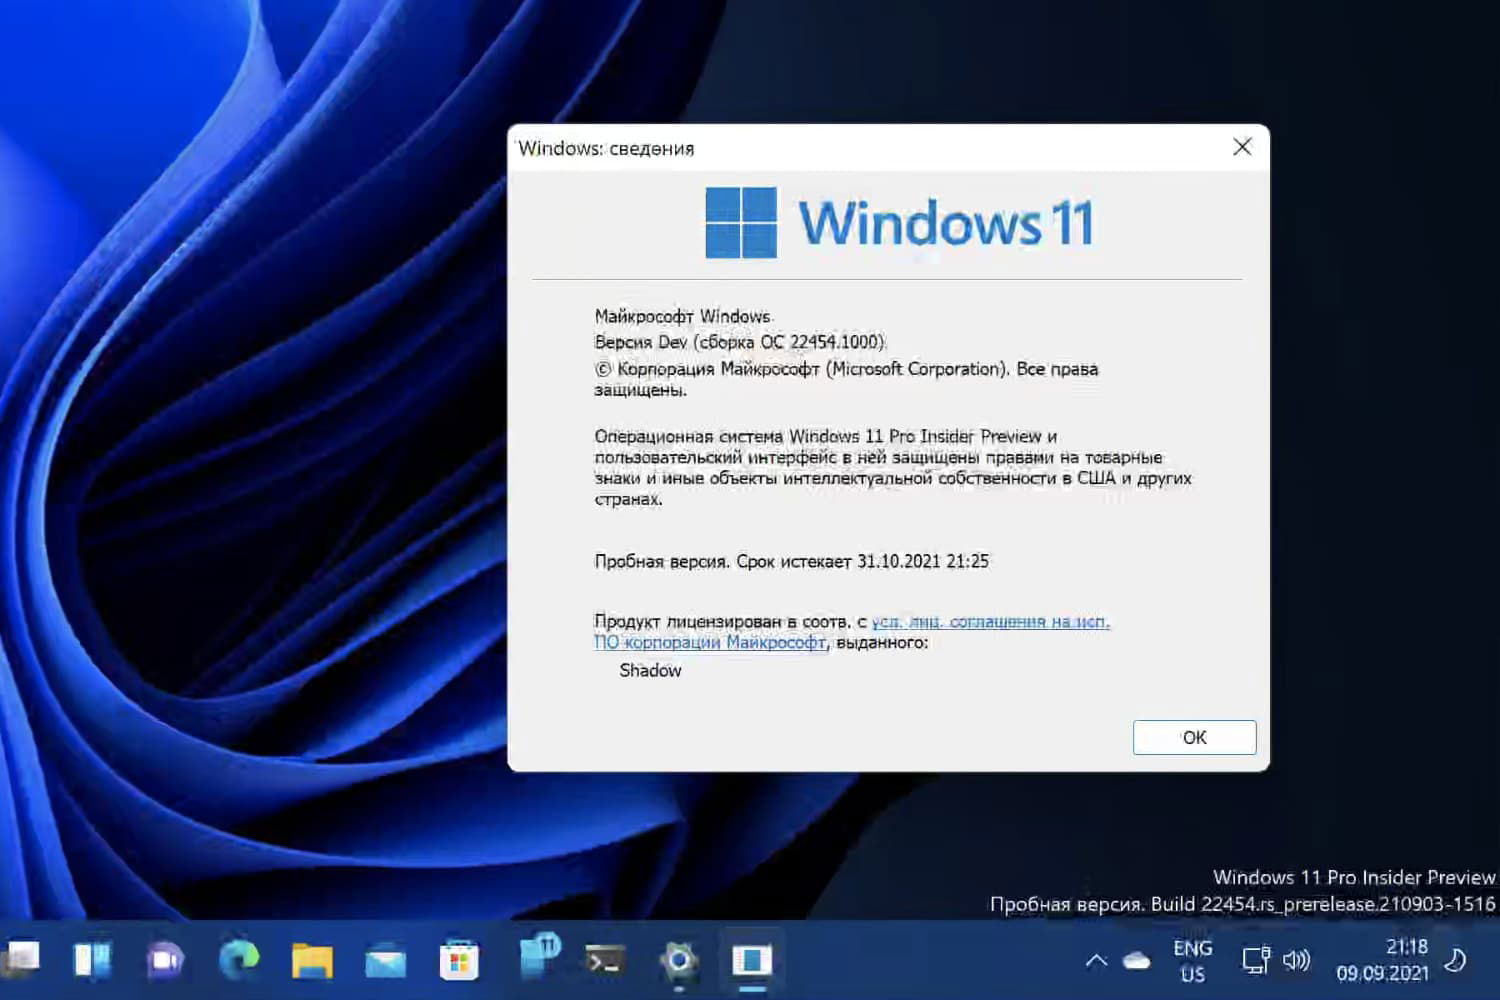Launch Windows Terminal from the taskbar
Image resolution: width=1500 pixels, height=1000 pixels.
pos(603,962)
